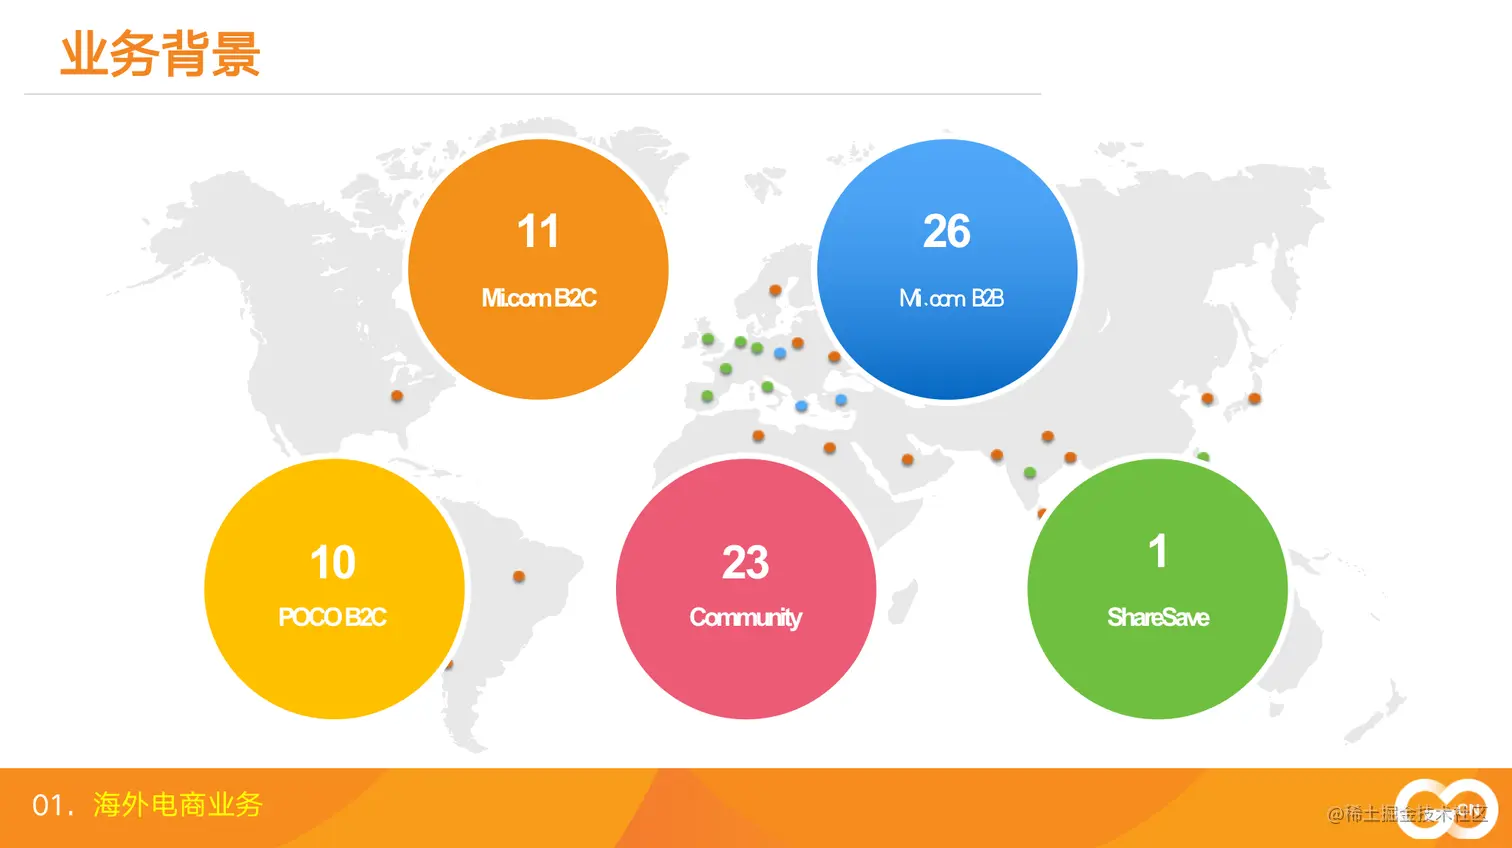Image resolution: width=1512 pixels, height=848 pixels.
Task: Click the green ShareSave circle
Action: 1157,589
